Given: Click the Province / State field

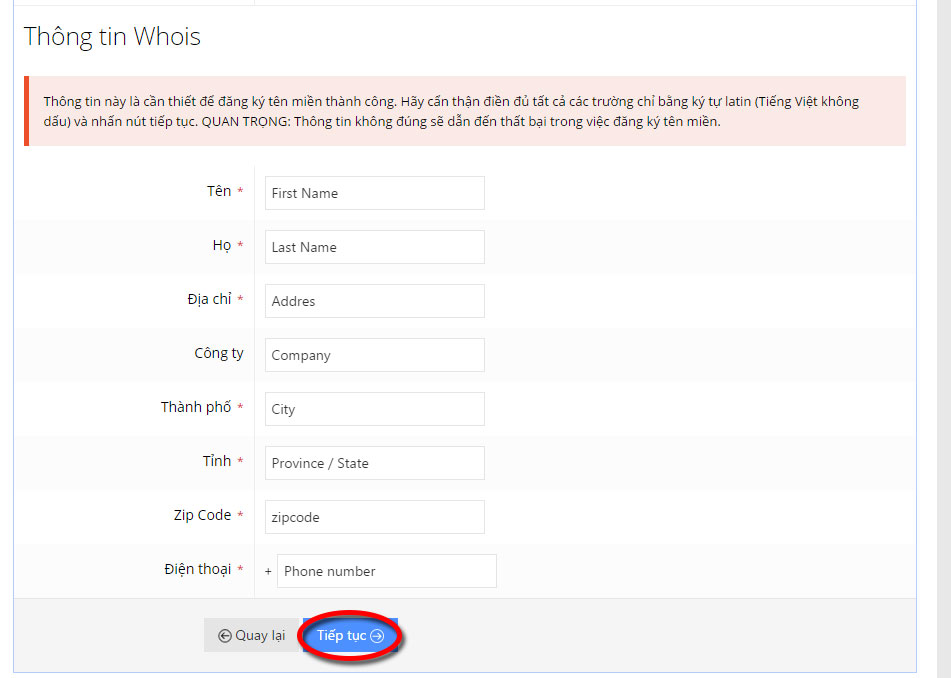Looking at the screenshot, I should [x=375, y=463].
